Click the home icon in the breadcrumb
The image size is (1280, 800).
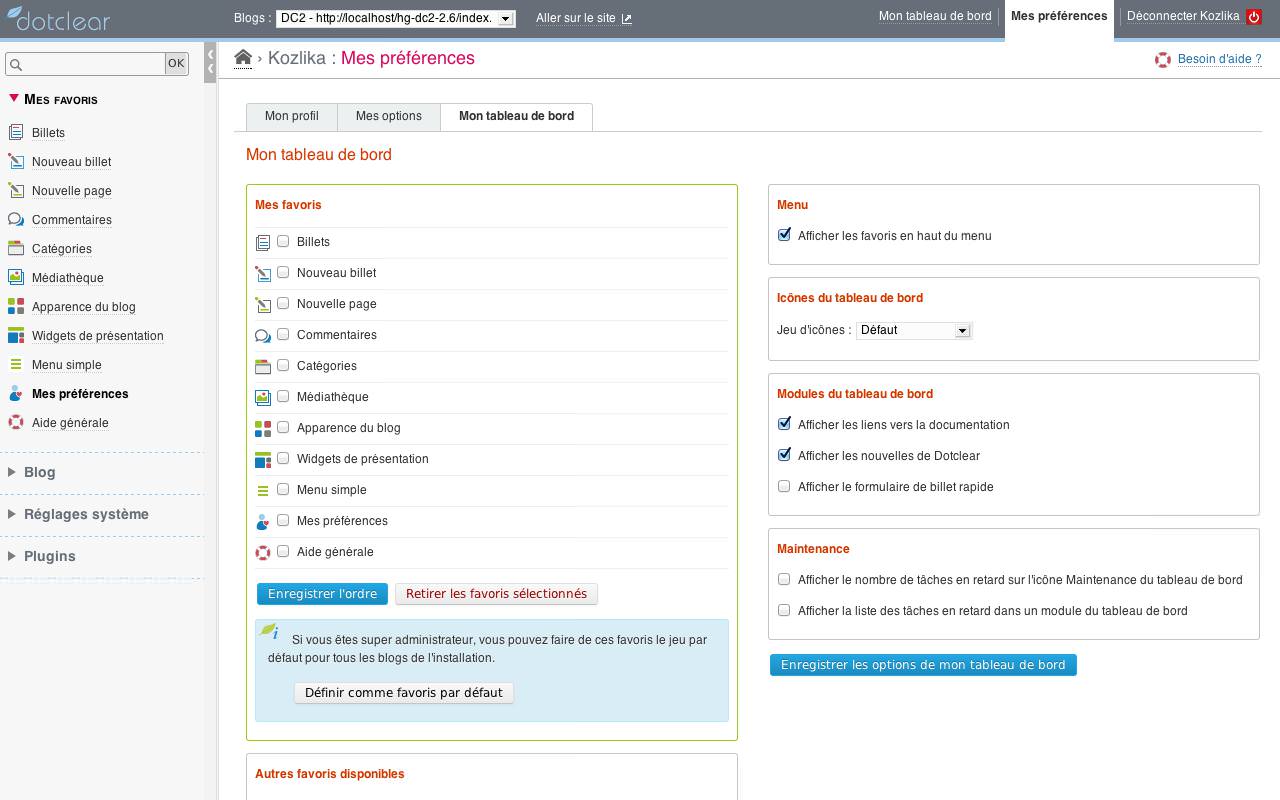[x=243, y=58]
